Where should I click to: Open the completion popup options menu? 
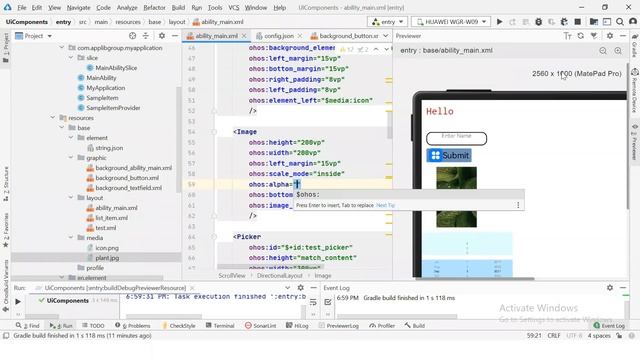click(x=518, y=205)
